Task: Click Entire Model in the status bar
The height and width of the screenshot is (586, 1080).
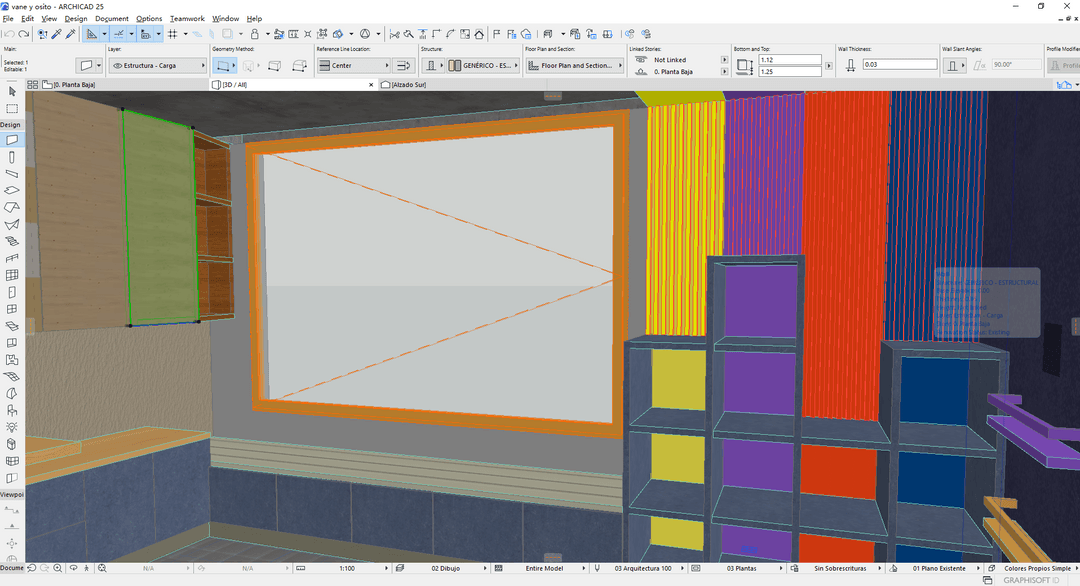Action: [x=546, y=568]
